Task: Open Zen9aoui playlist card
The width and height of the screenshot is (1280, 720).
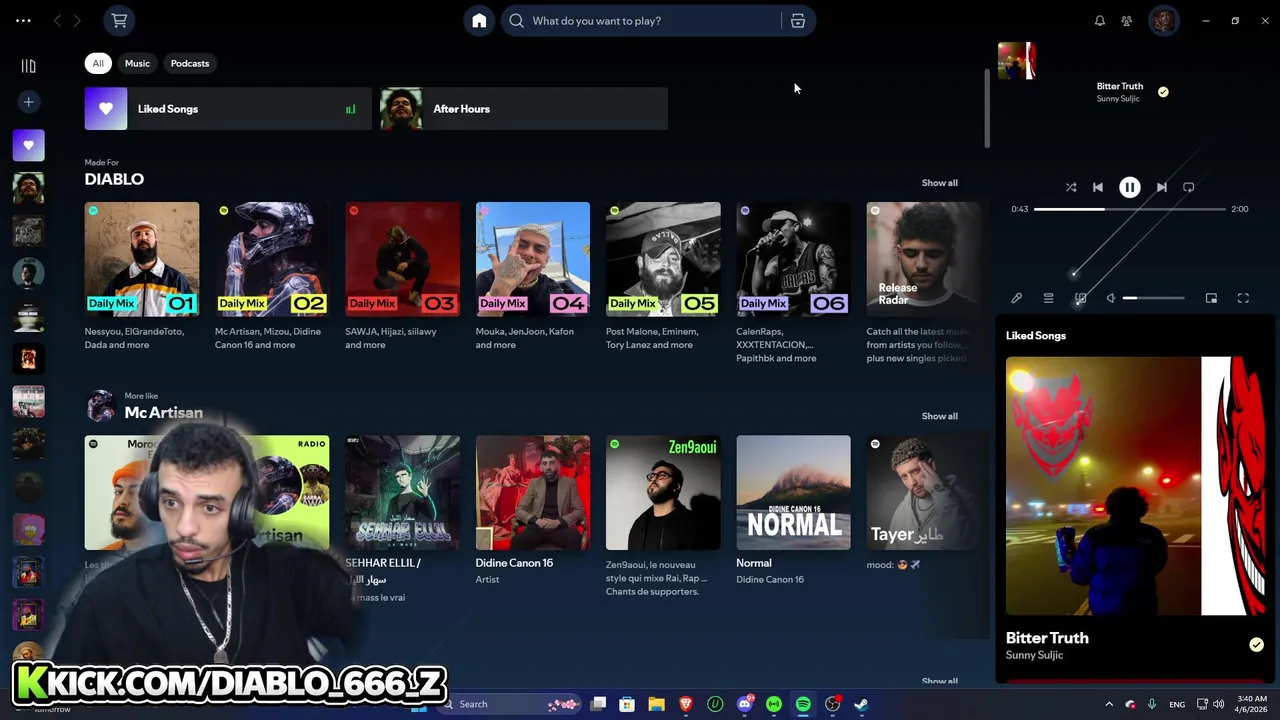Action: pos(663,515)
